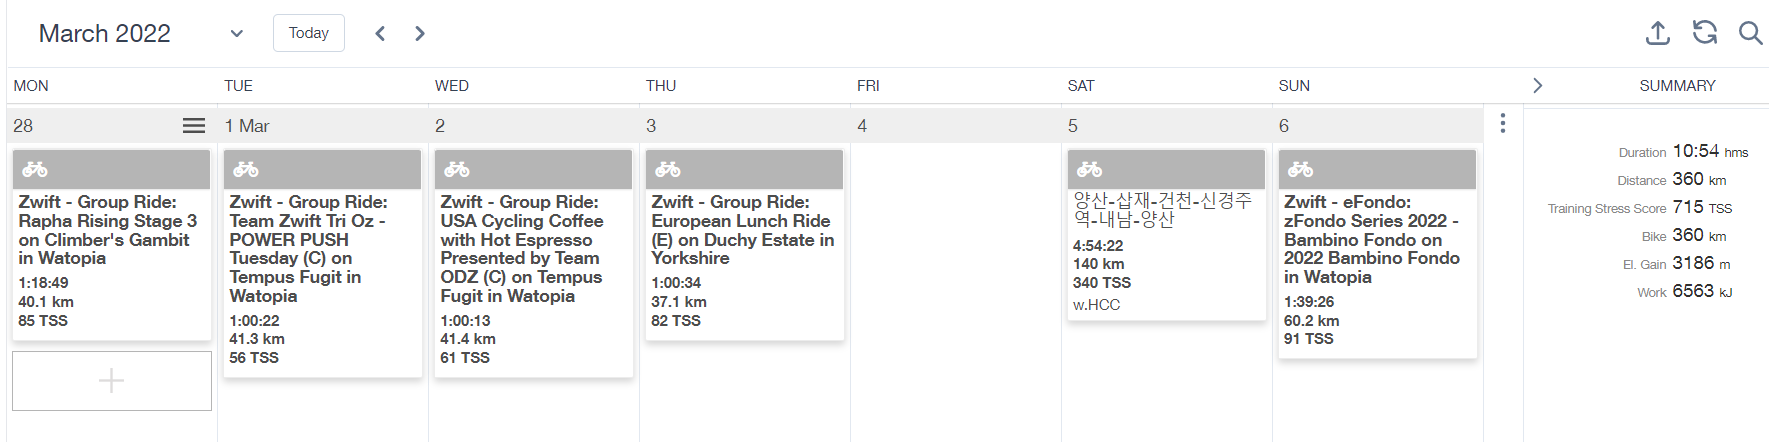Add a workout with the plus box
The image size is (1769, 442).
tap(112, 381)
